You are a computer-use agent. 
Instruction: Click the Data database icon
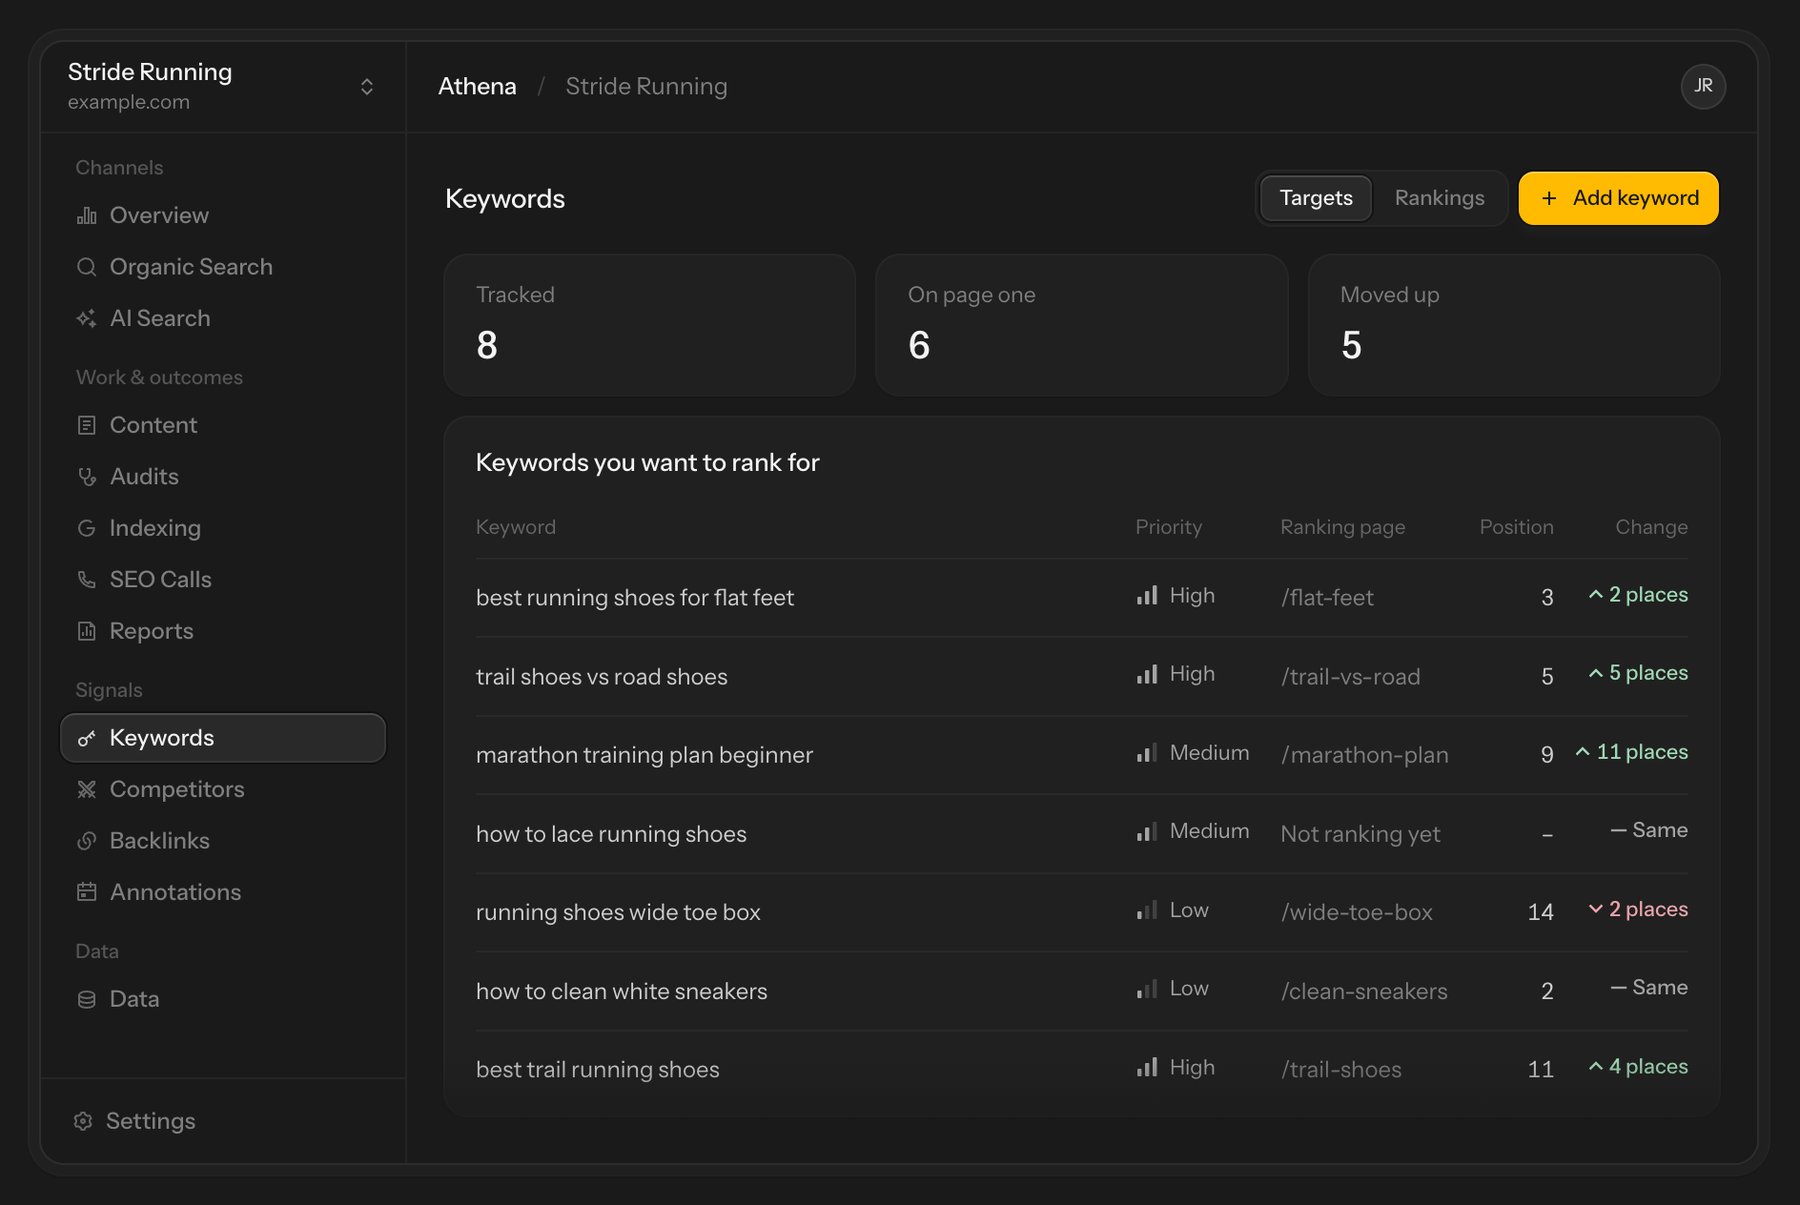[x=87, y=999]
